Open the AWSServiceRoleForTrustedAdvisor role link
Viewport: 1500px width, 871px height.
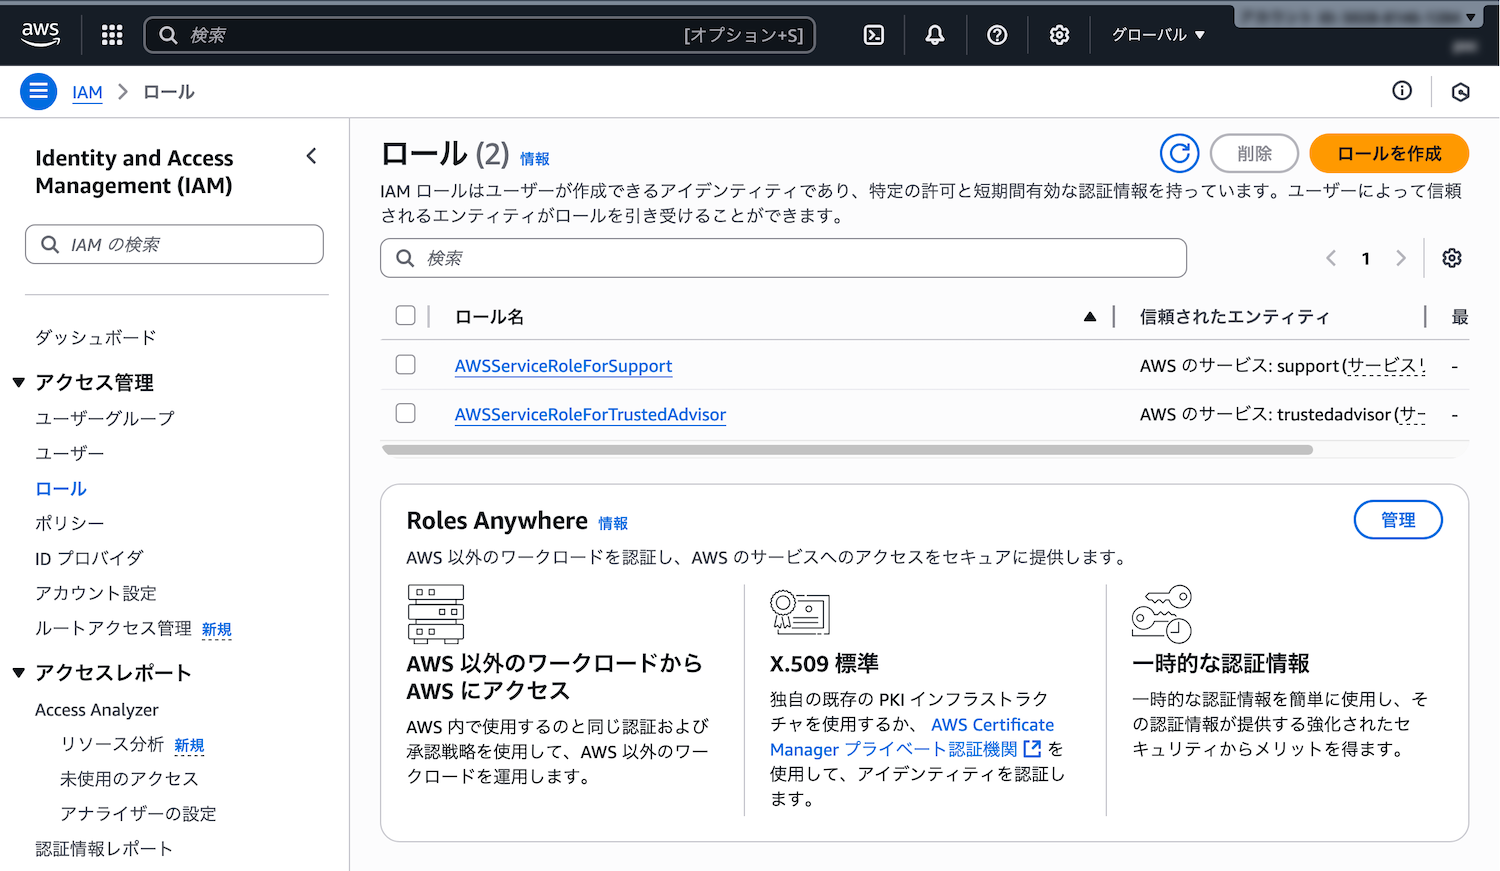pos(590,414)
